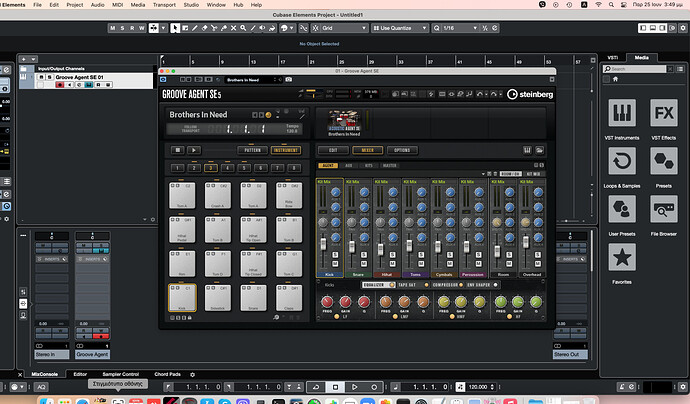
Task: Click the Media search field
Action: click(x=634, y=69)
